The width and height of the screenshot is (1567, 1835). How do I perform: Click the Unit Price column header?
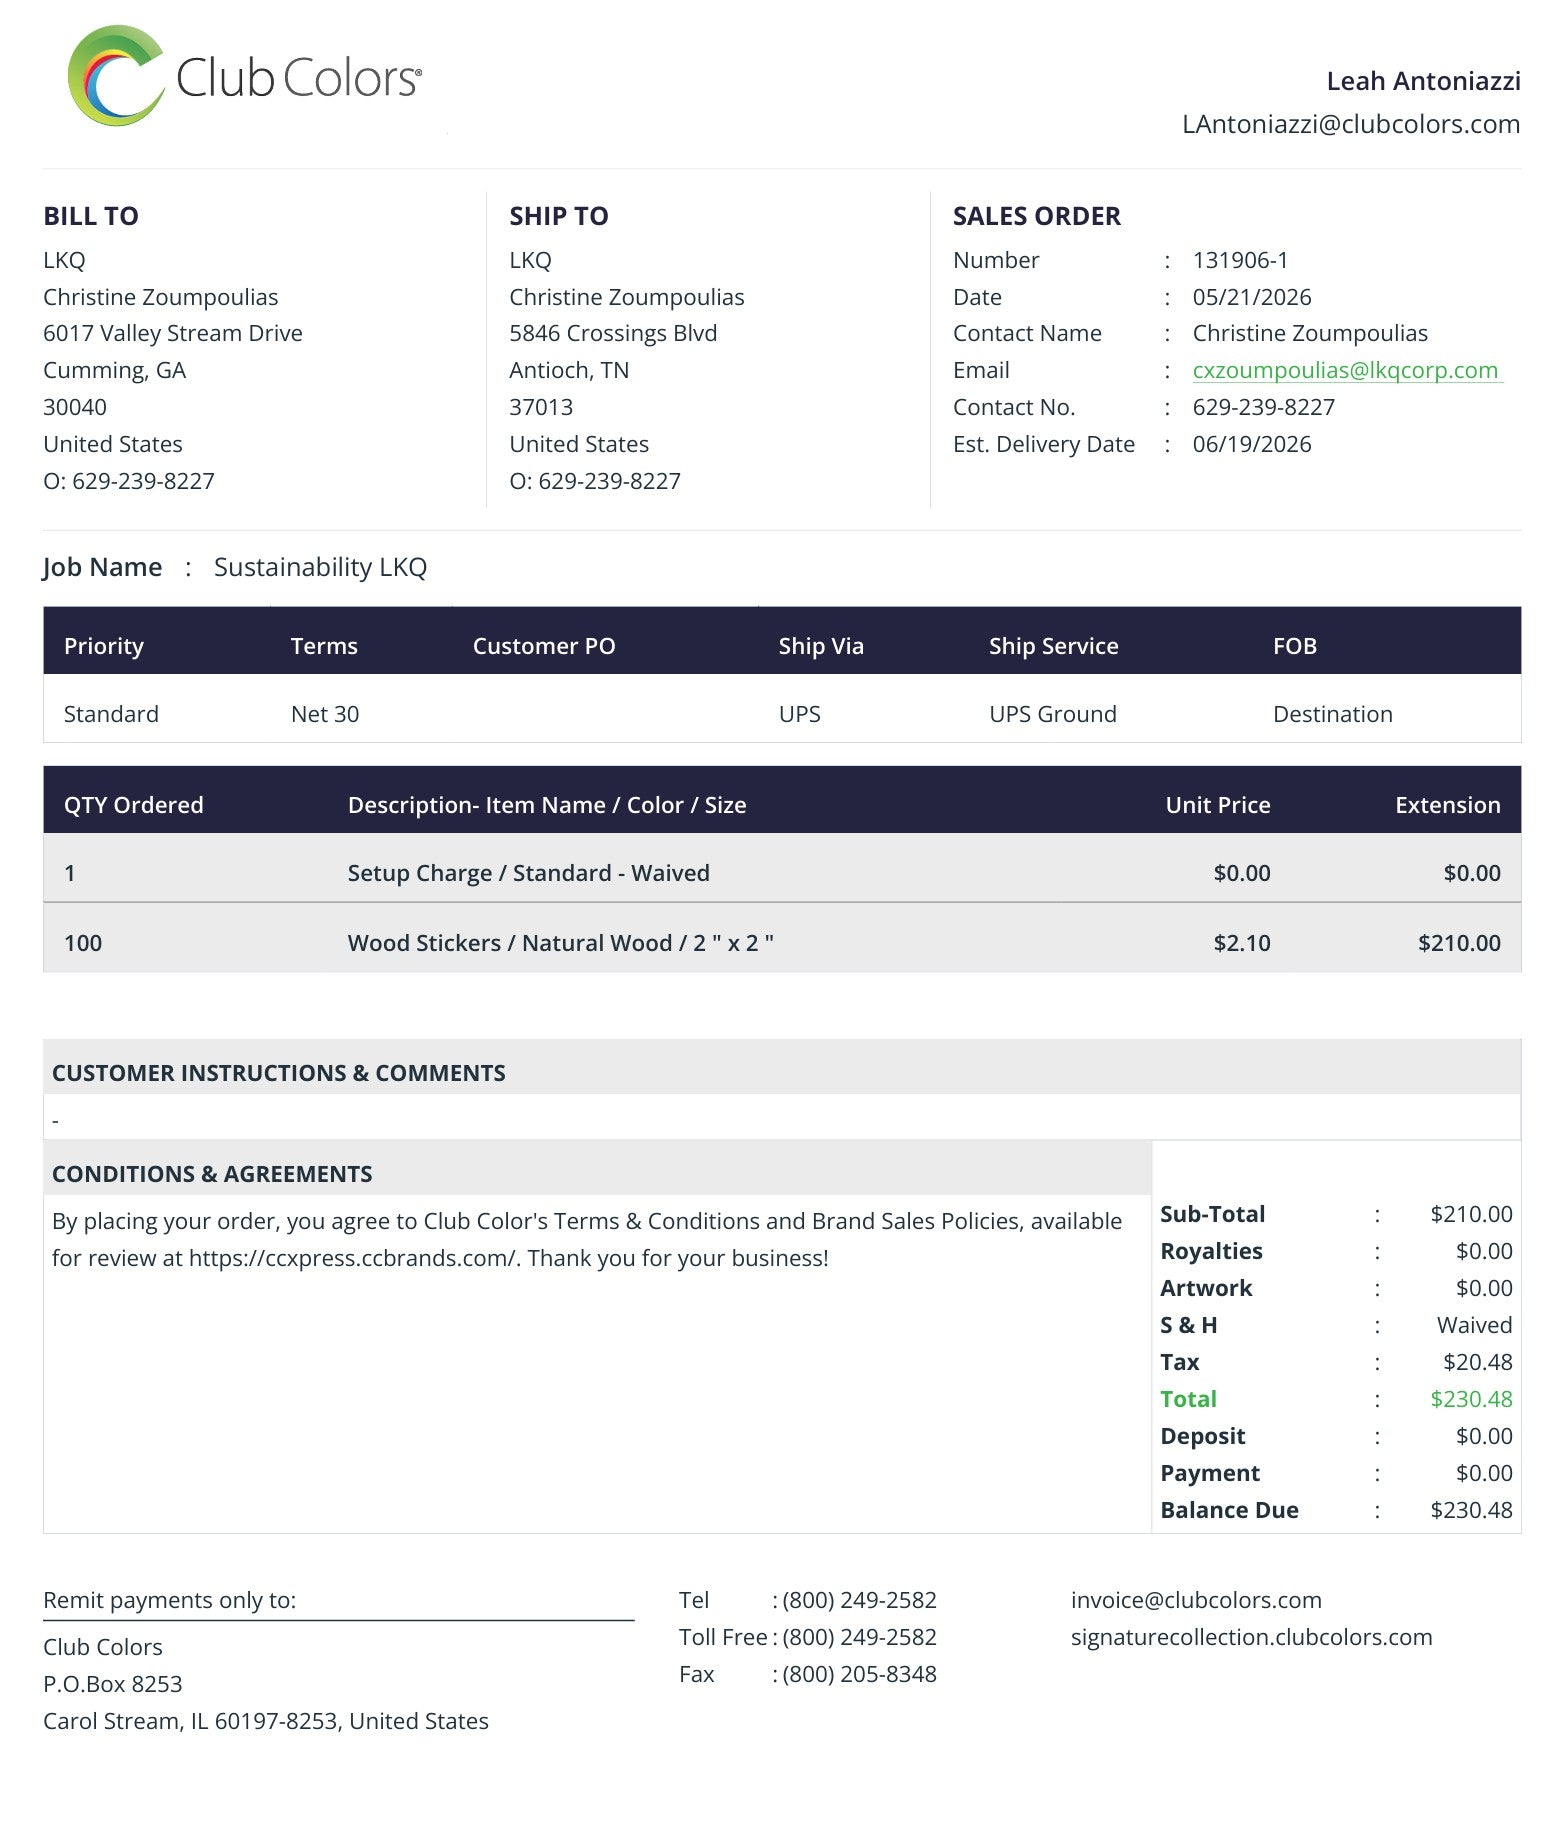pos(1217,805)
